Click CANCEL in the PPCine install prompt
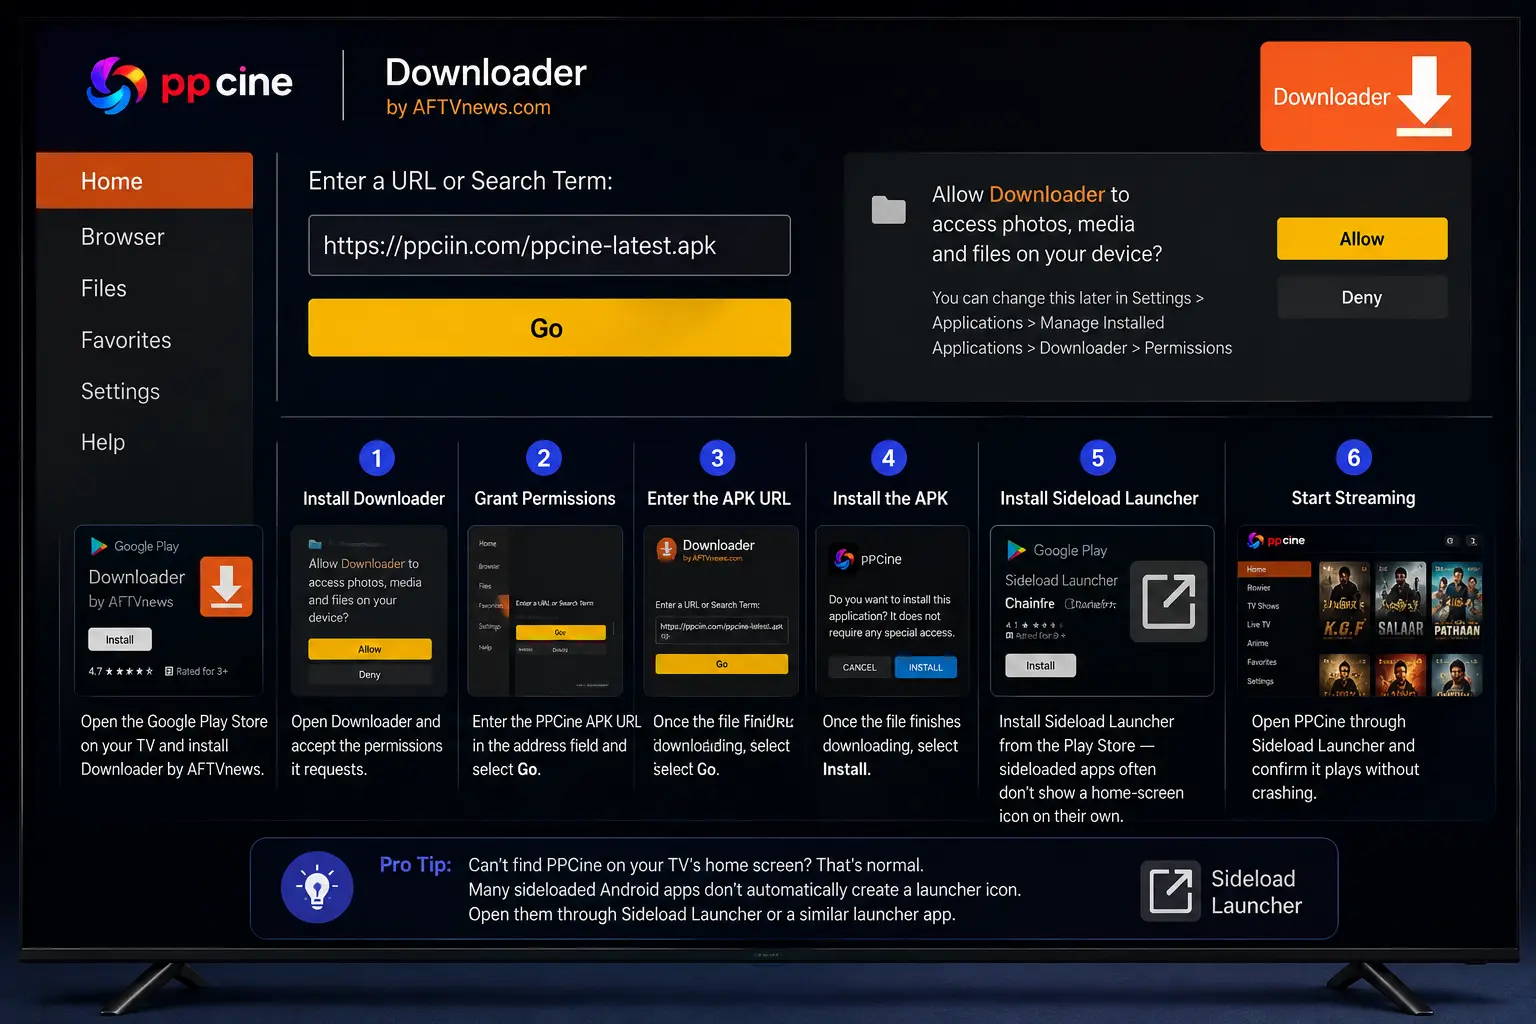Viewport: 1536px width, 1024px height. click(x=859, y=667)
